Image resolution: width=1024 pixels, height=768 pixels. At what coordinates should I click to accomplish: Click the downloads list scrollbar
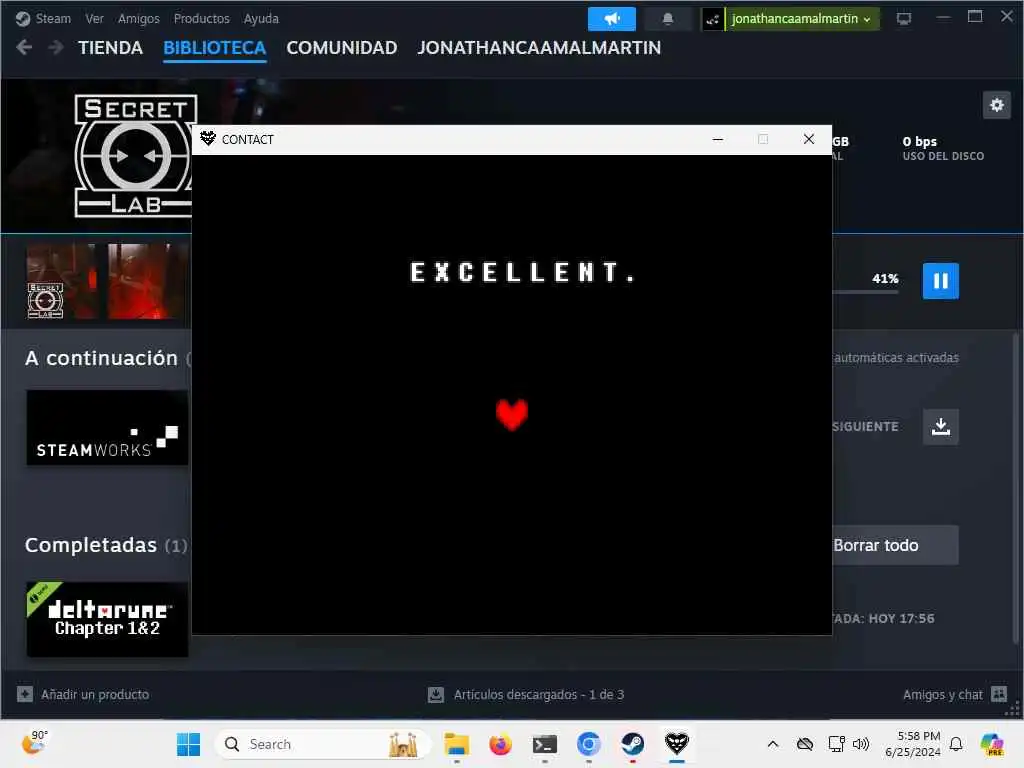[x=1016, y=487]
